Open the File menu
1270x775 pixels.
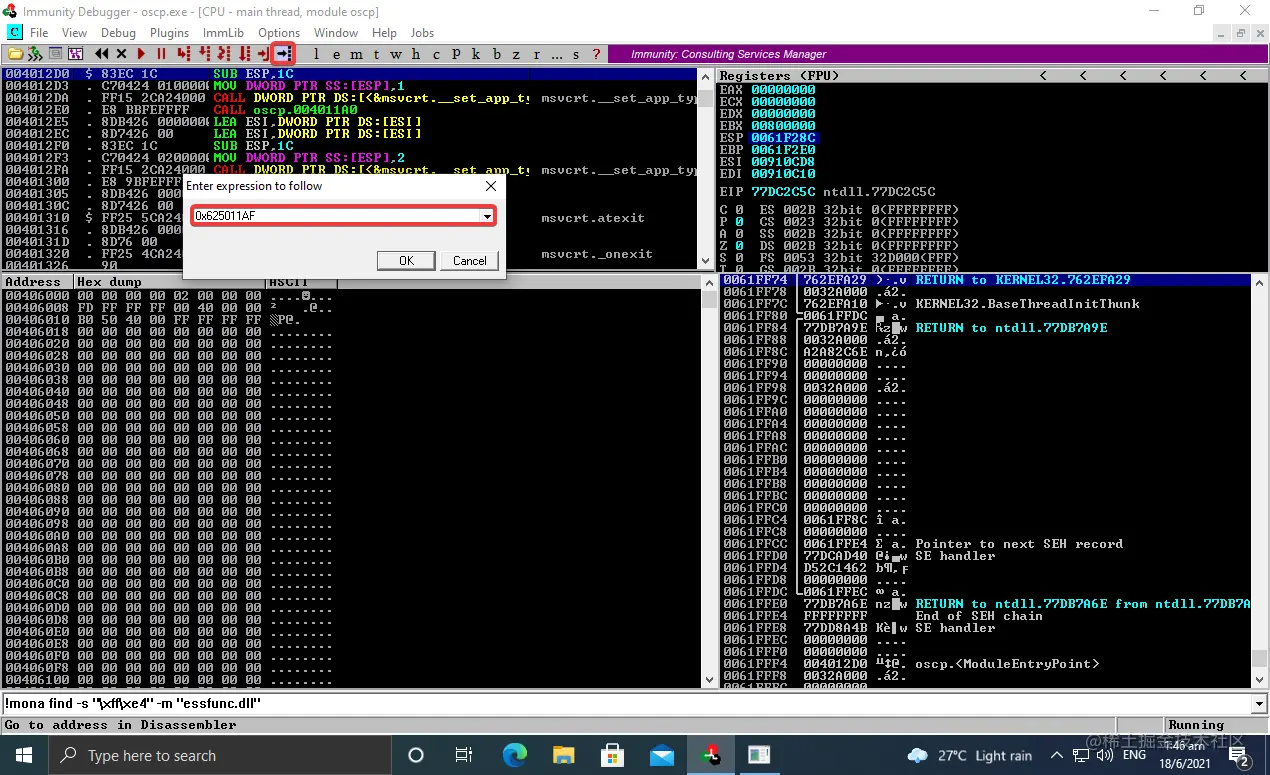click(x=39, y=33)
